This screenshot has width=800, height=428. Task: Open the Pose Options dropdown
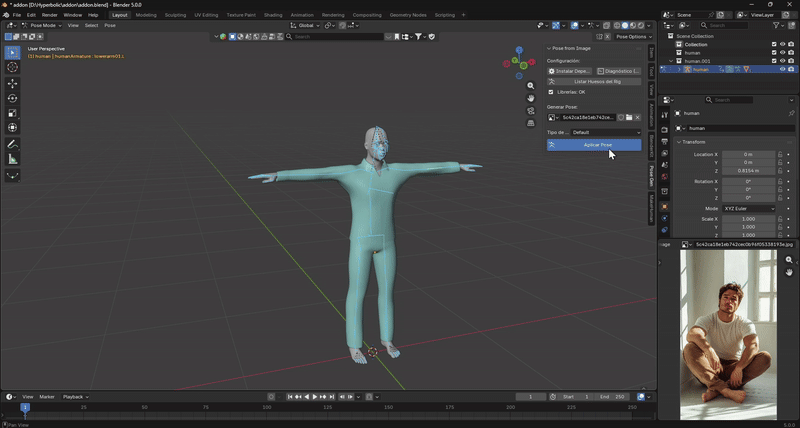click(x=634, y=37)
